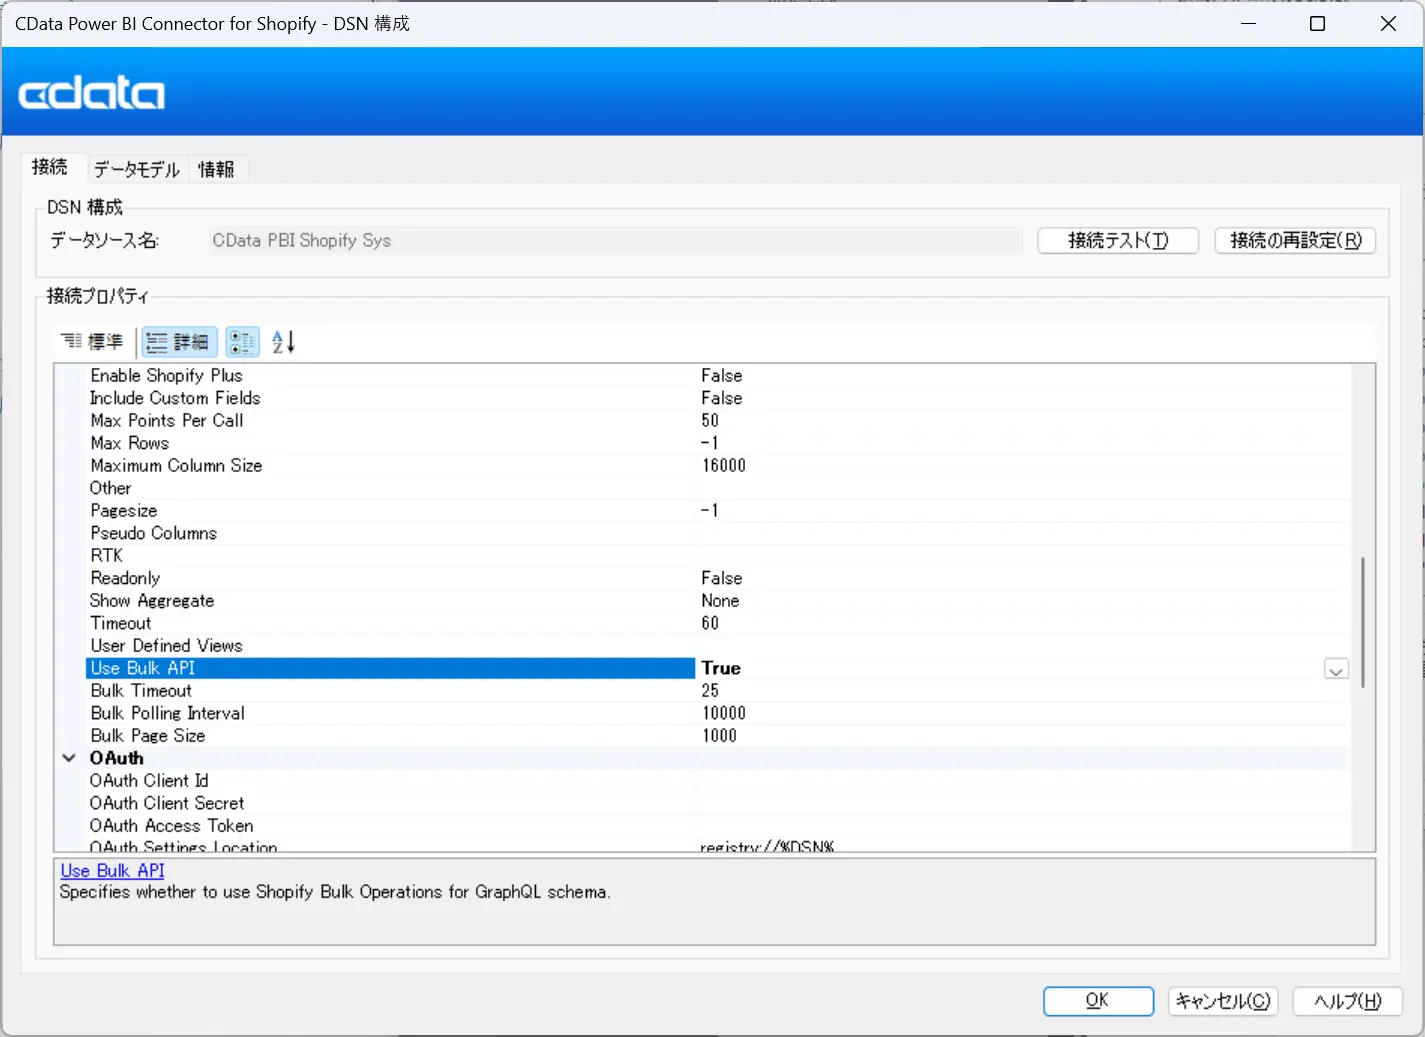Click the Timeout value 60

click(x=710, y=623)
